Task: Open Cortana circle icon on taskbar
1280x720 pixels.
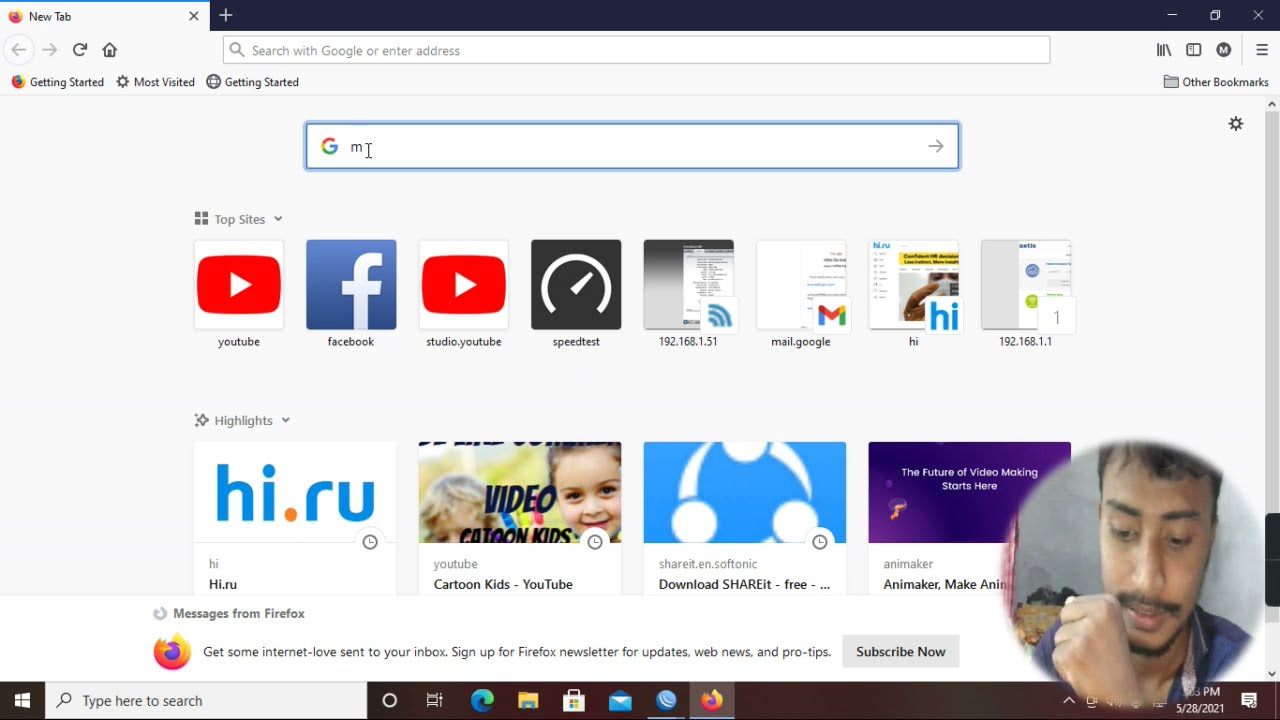Action: click(x=390, y=700)
